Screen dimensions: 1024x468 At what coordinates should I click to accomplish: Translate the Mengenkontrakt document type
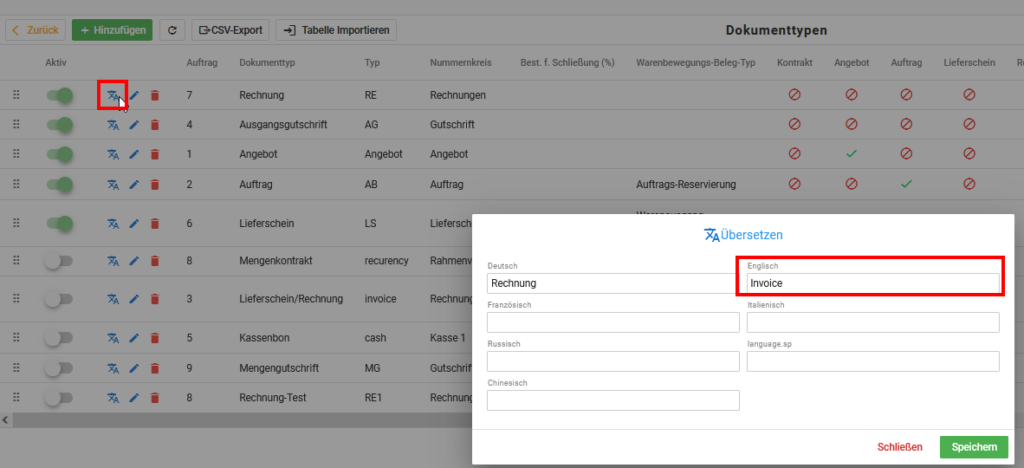pos(113,261)
